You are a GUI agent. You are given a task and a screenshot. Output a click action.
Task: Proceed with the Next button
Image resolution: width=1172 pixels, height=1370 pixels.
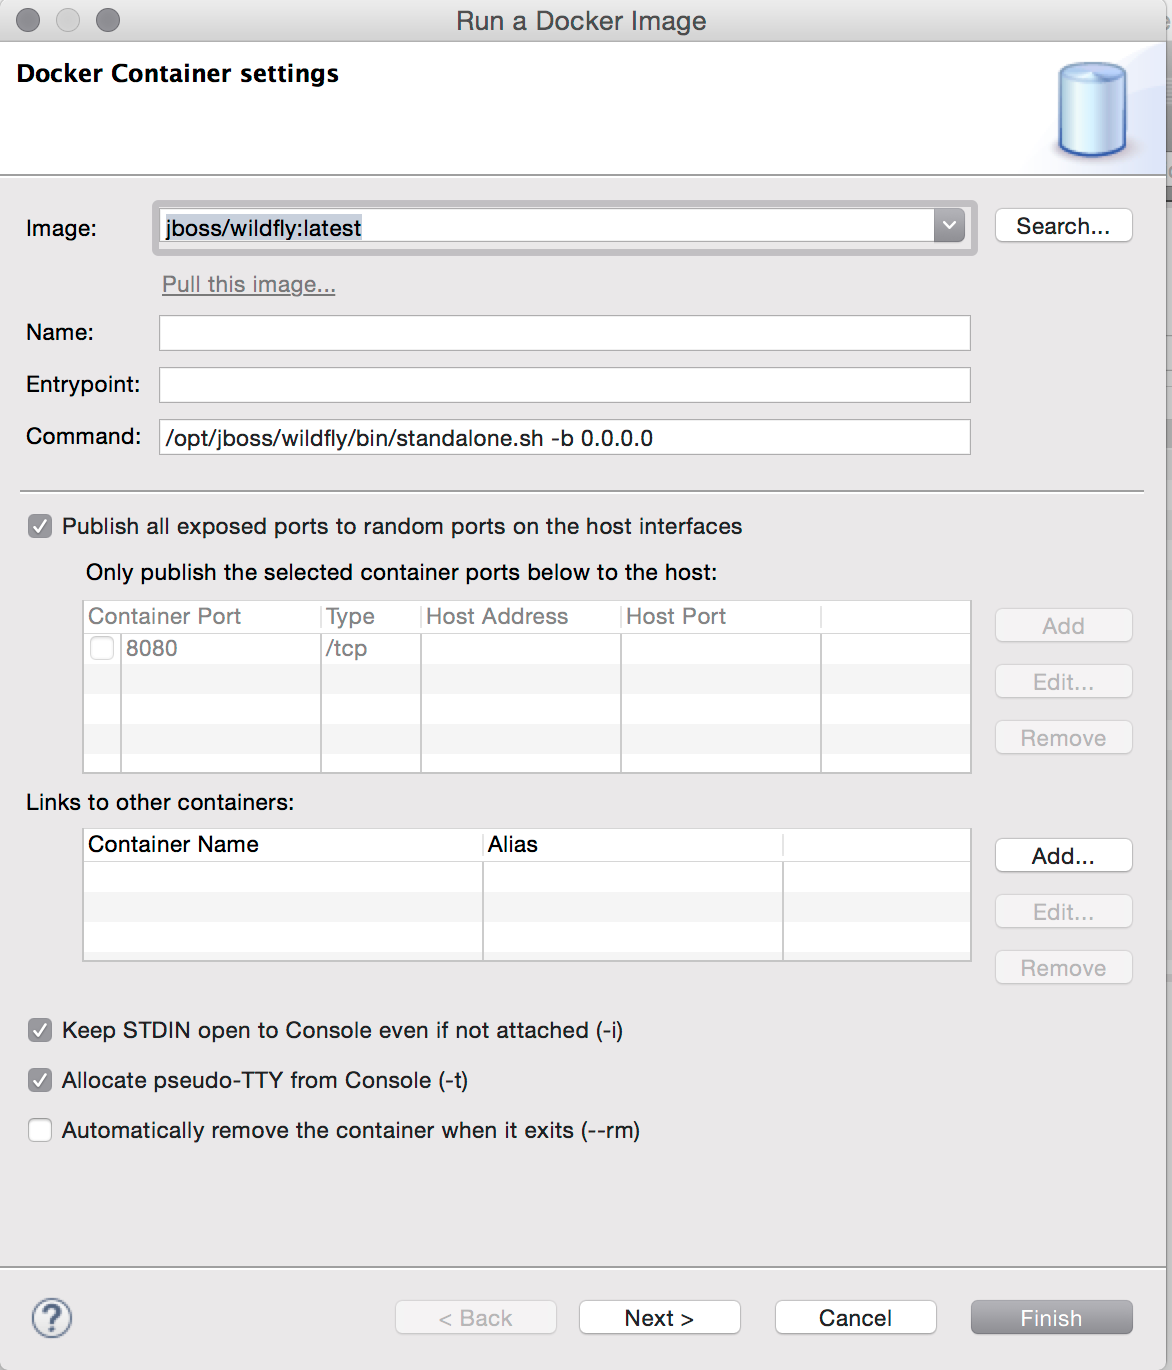(x=659, y=1318)
